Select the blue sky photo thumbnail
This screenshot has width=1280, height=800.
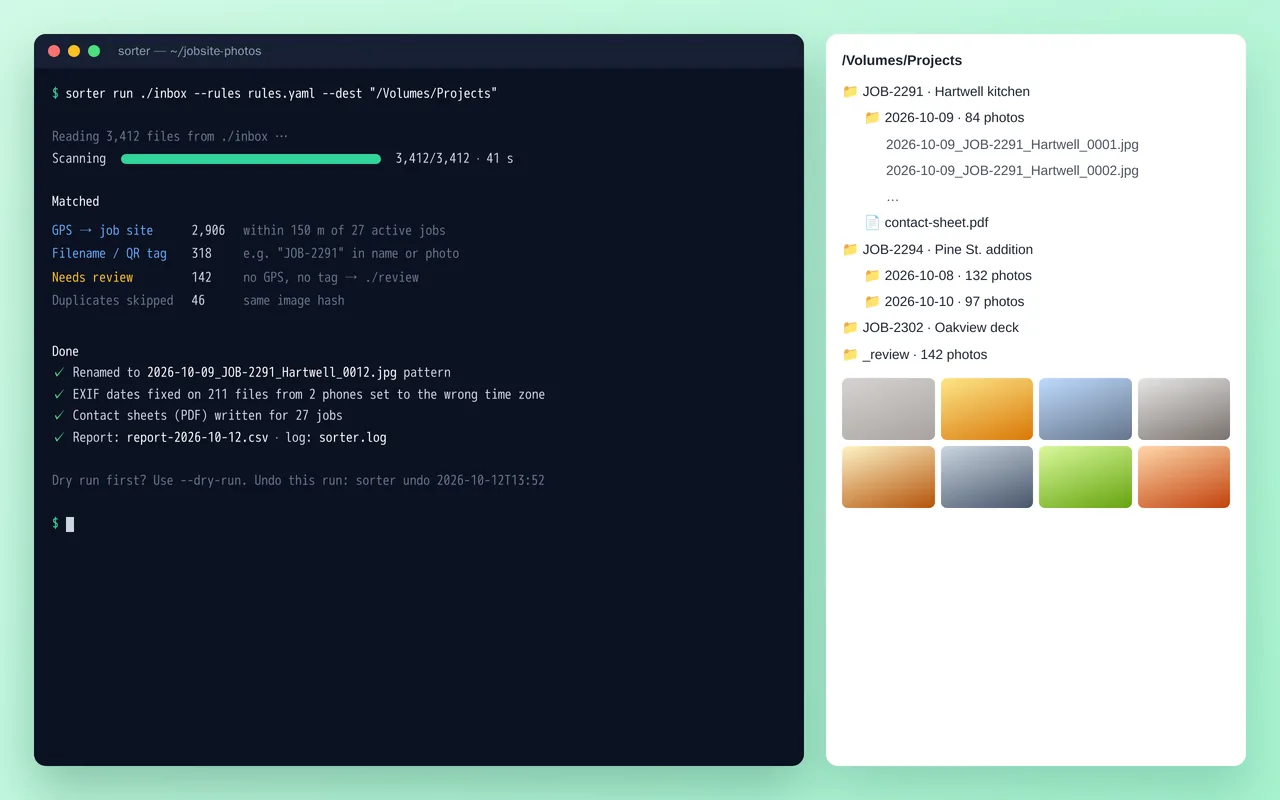(x=1085, y=409)
